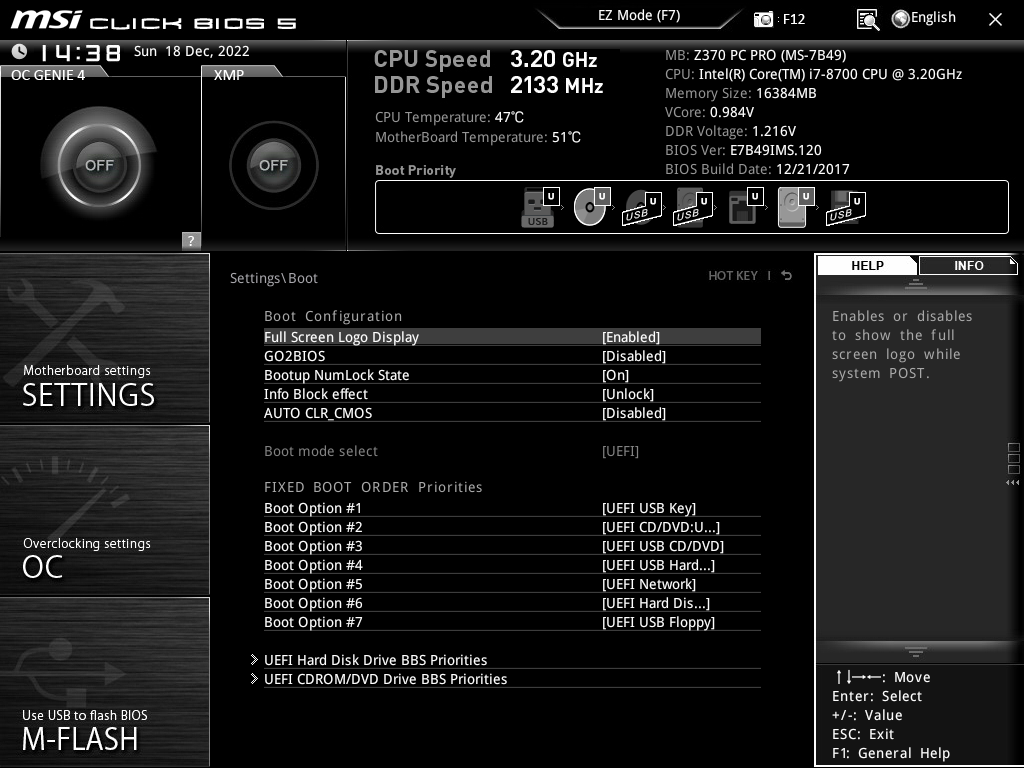
Task: Open Boot Option #1 UEFI USB Key value
Action: pyautogui.click(x=649, y=508)
